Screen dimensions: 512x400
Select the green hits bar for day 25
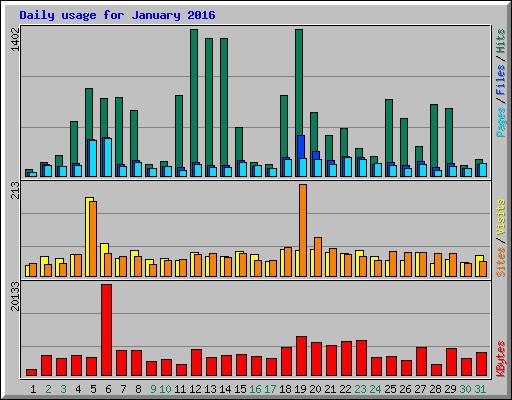coord(389,131)
